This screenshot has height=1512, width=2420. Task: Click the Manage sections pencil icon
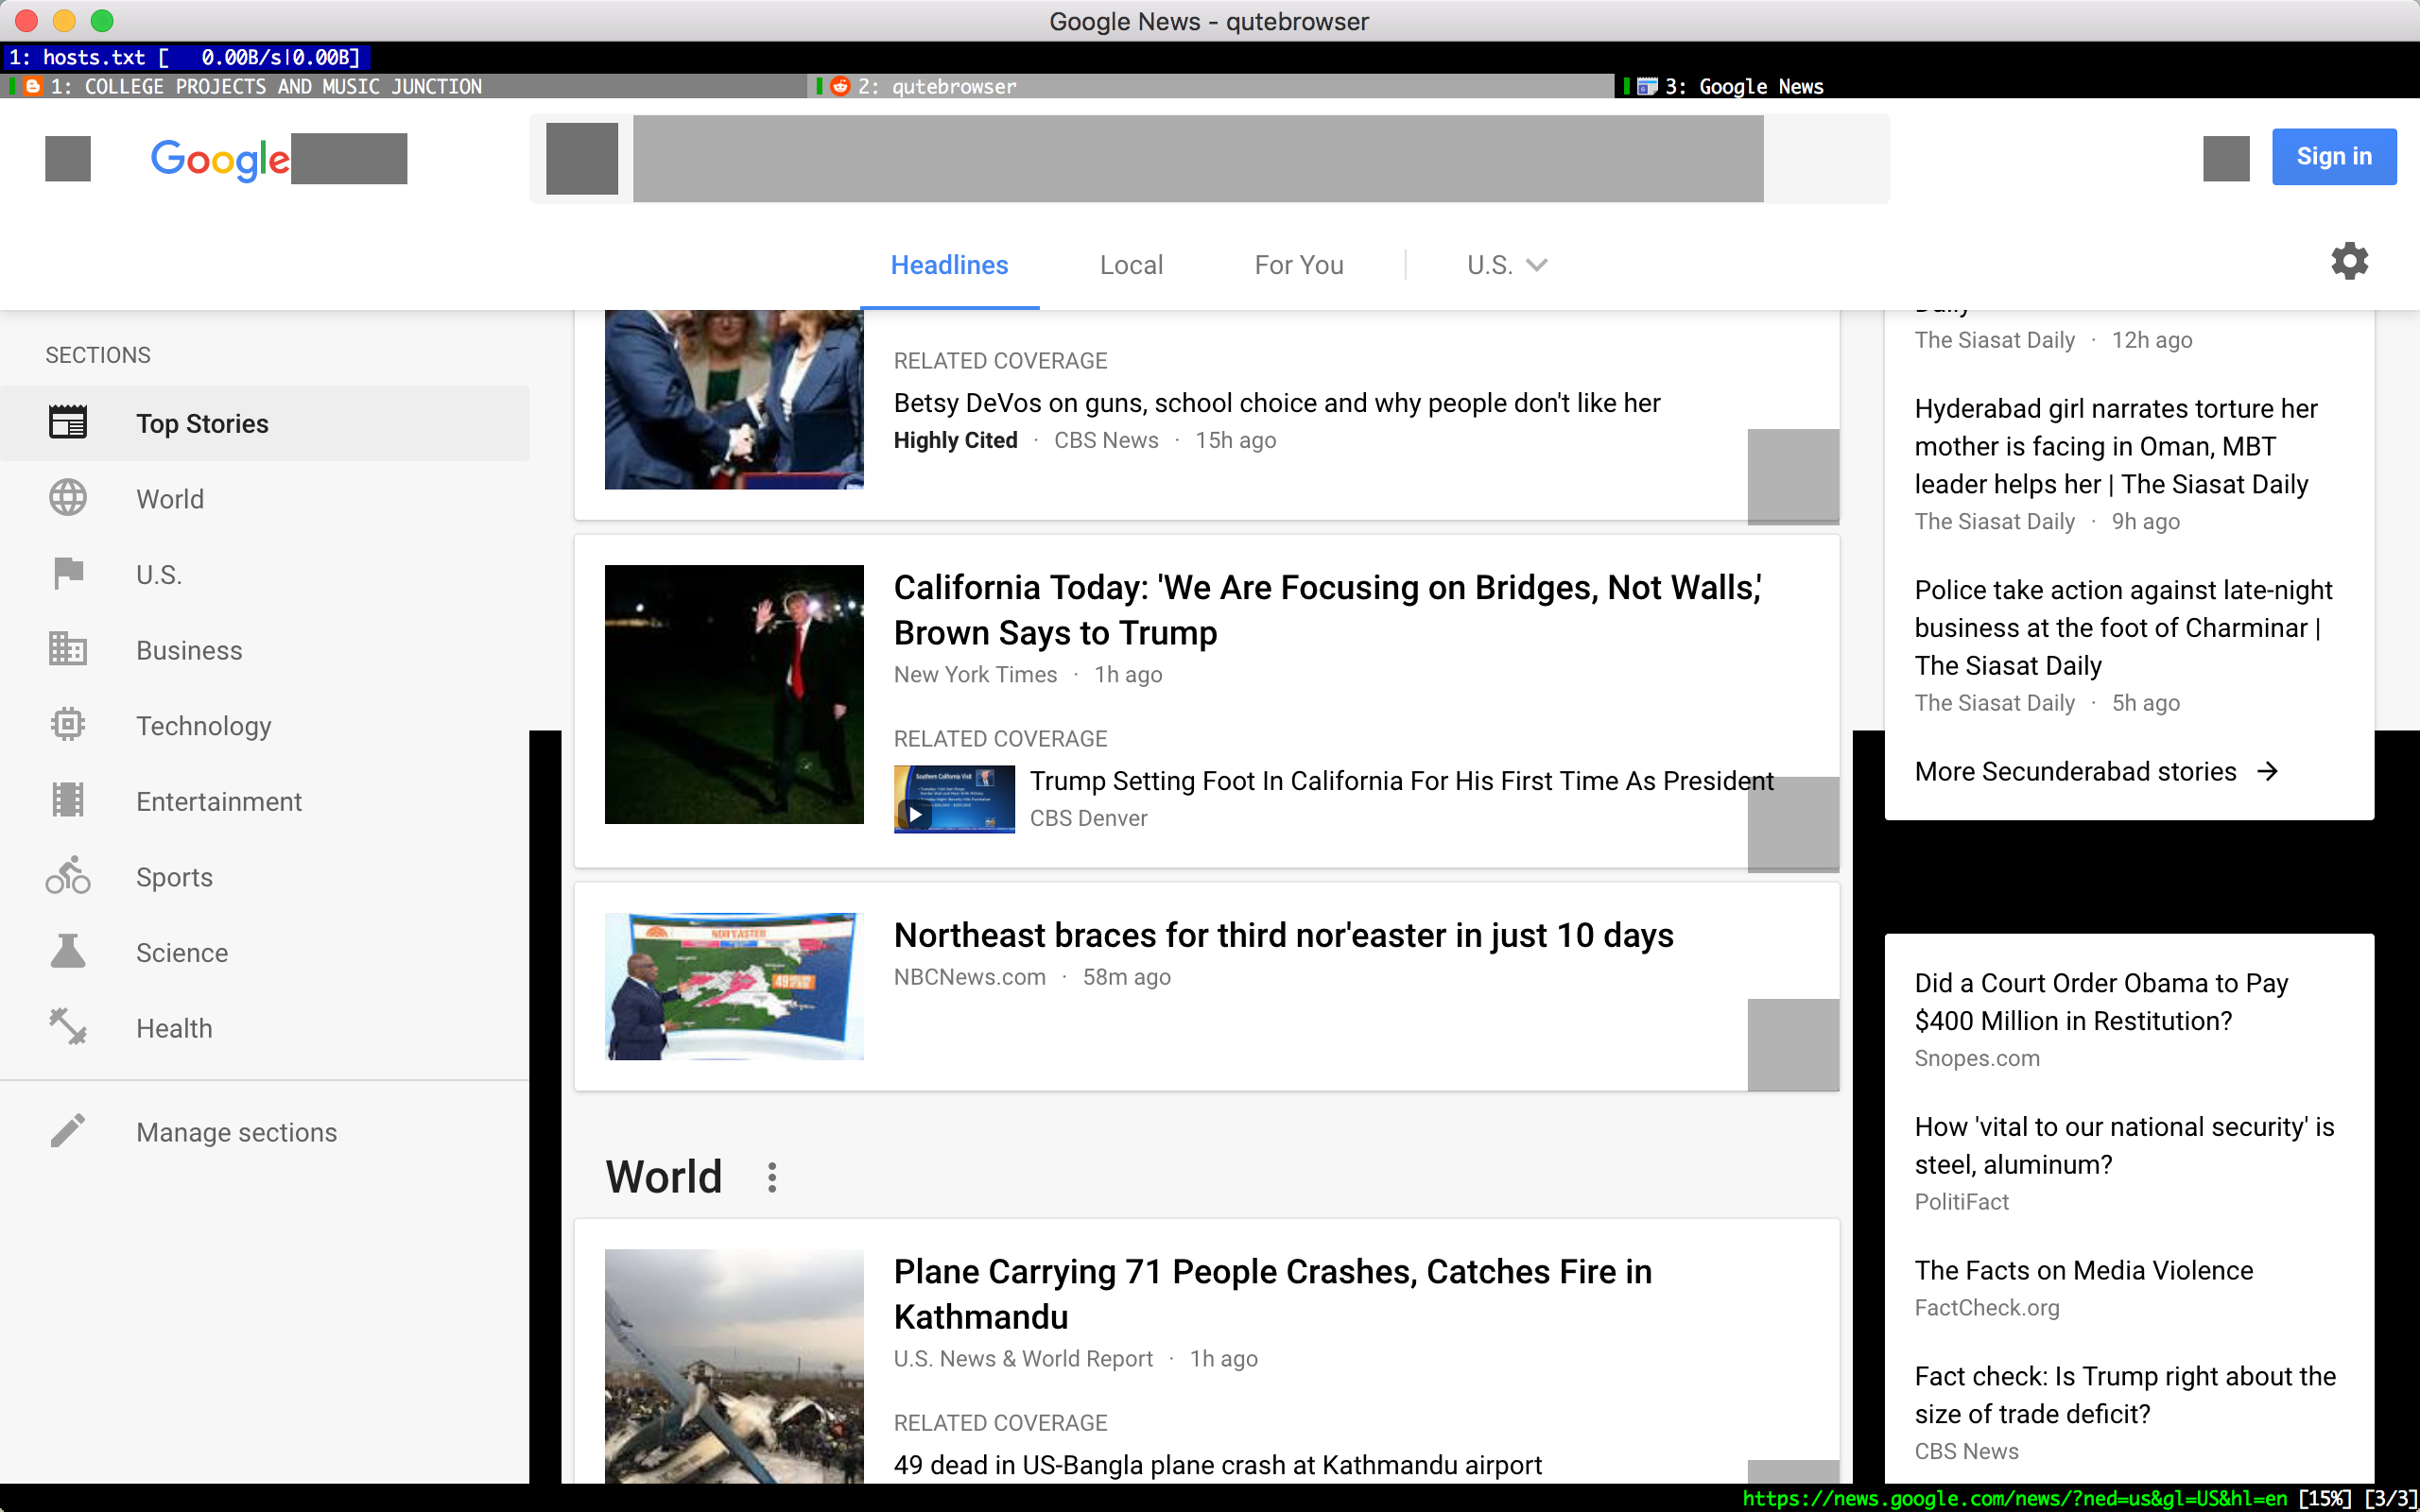(x=68, y=1131)
